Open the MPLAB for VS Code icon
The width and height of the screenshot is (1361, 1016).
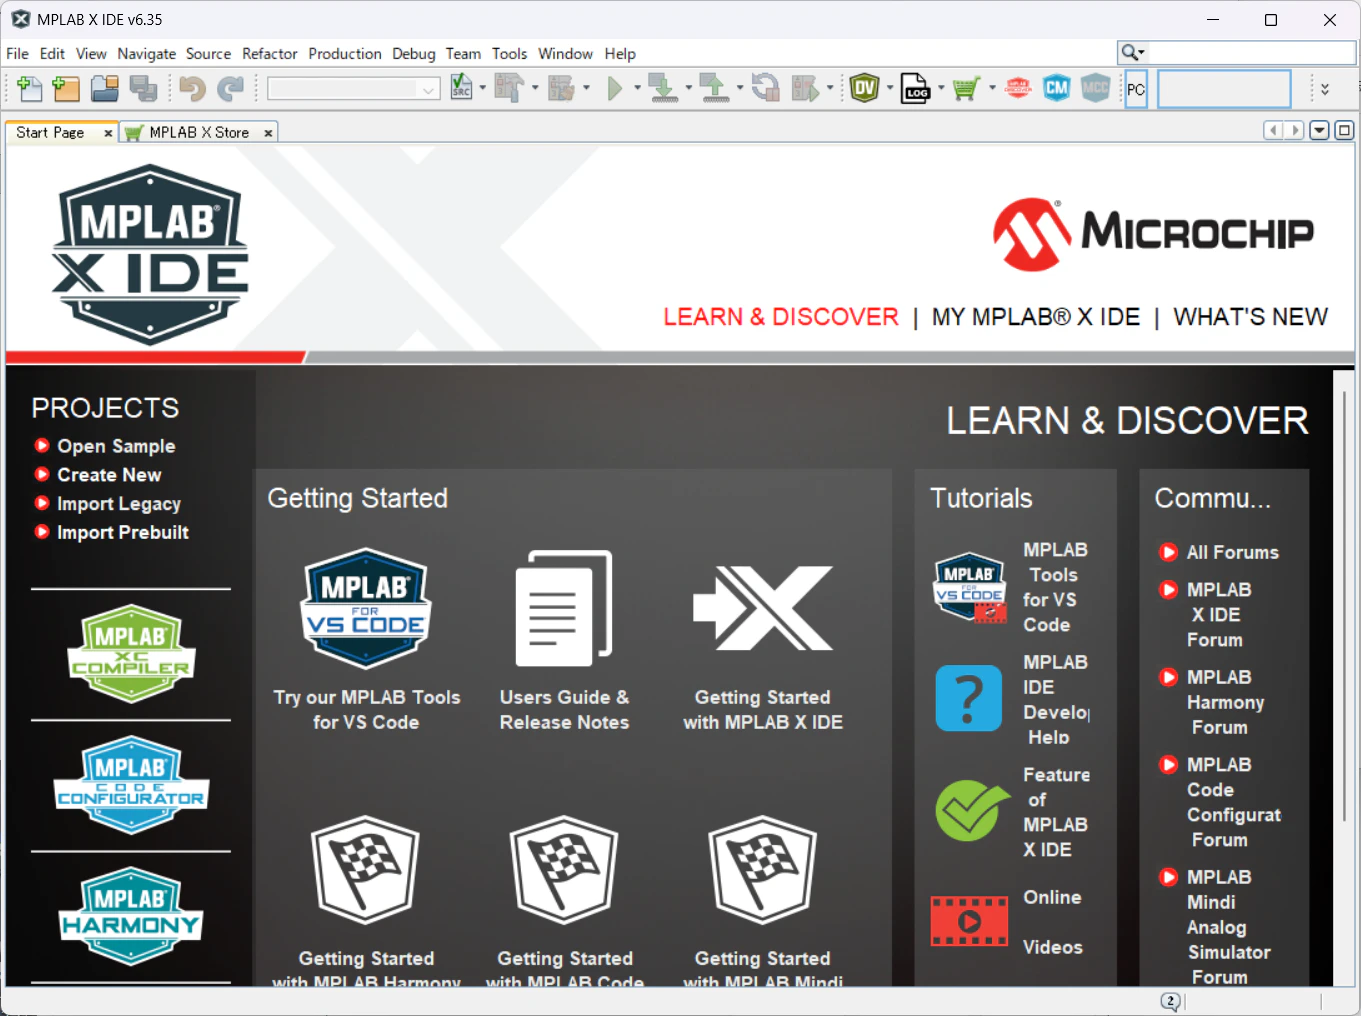point(366,608)
